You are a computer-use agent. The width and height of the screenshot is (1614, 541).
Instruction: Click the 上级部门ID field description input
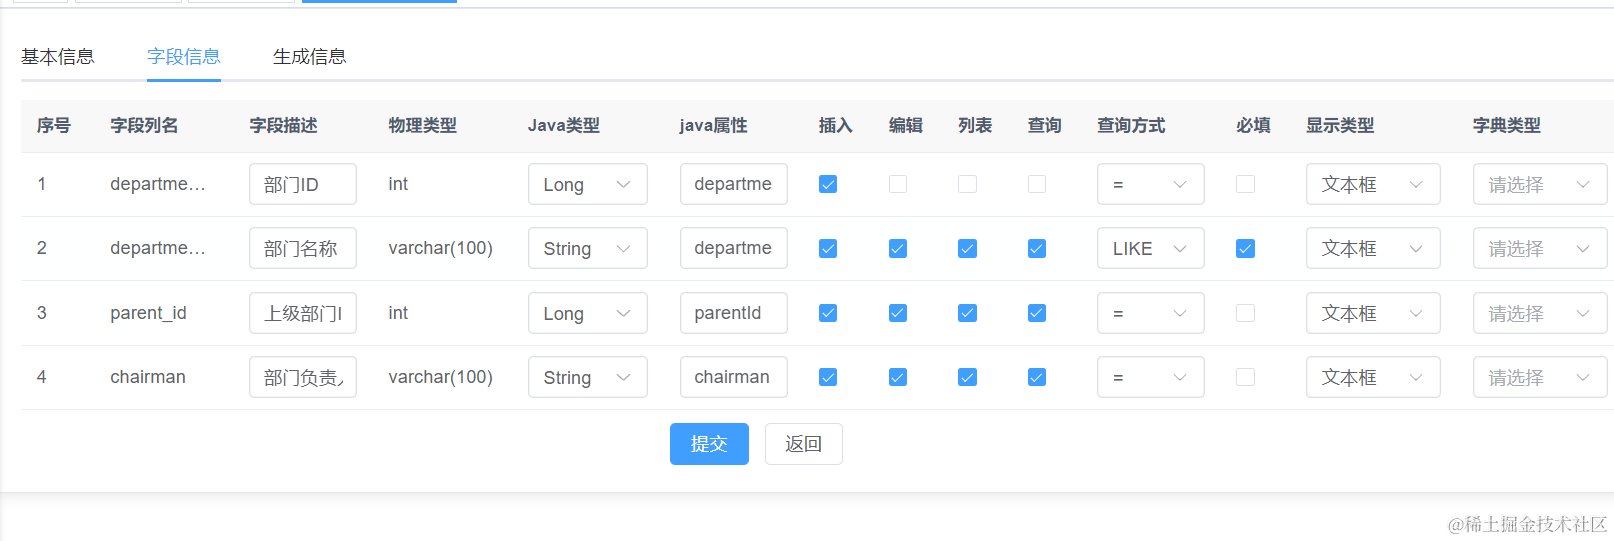[x=302, y=313]
